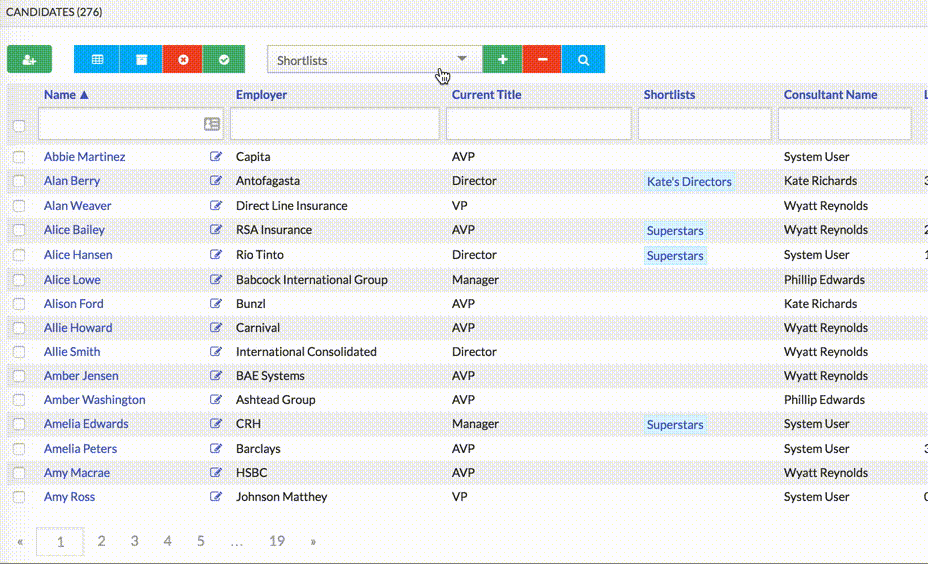Click the green plus add-to-shortlist icon
928x564 pixels.
point(502,60)
